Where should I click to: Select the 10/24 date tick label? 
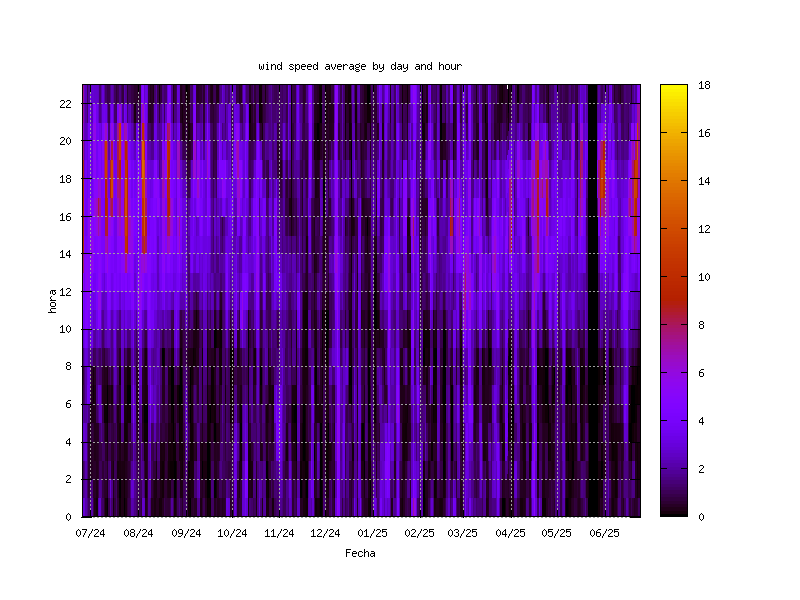[x=232, y=533]
